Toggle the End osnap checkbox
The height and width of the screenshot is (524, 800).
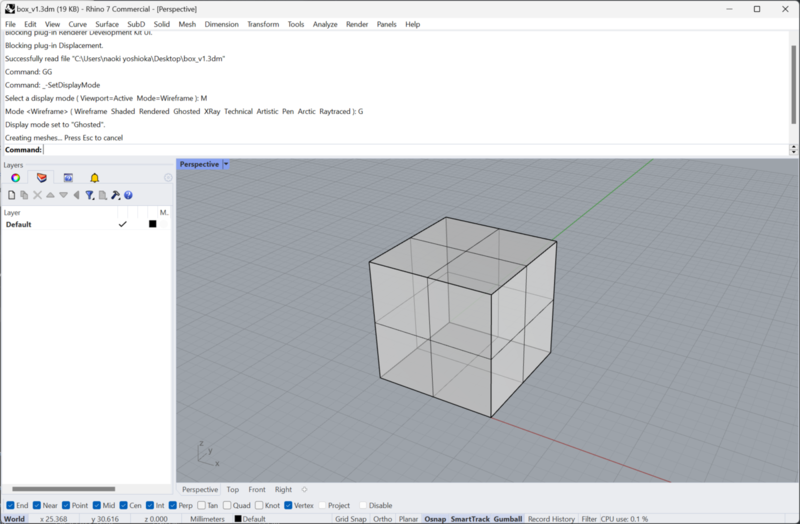(x=10, y=505)
